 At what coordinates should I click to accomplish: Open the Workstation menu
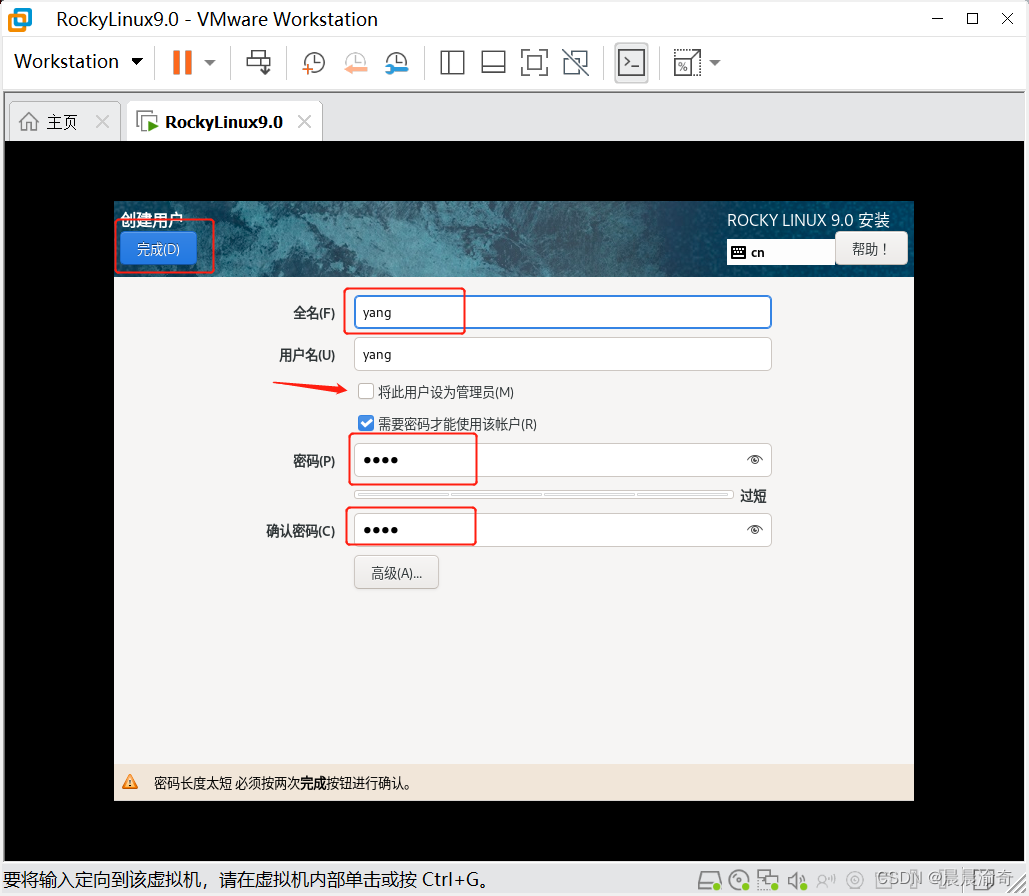pyautogui.click(x=78, y=62)
